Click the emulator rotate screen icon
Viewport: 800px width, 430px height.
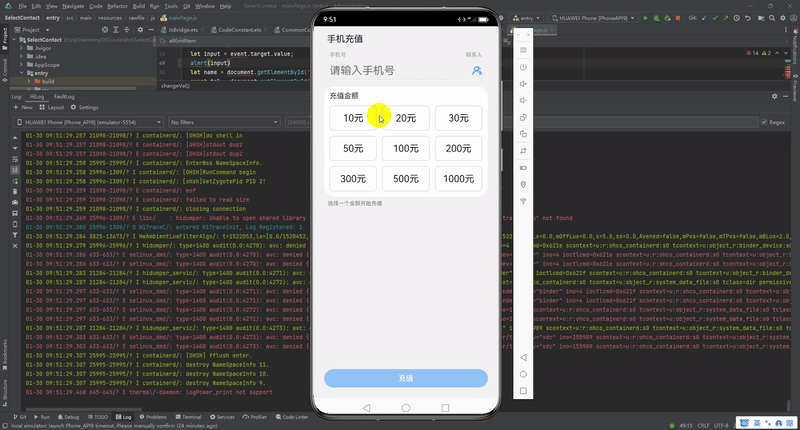tap(523, 117)
